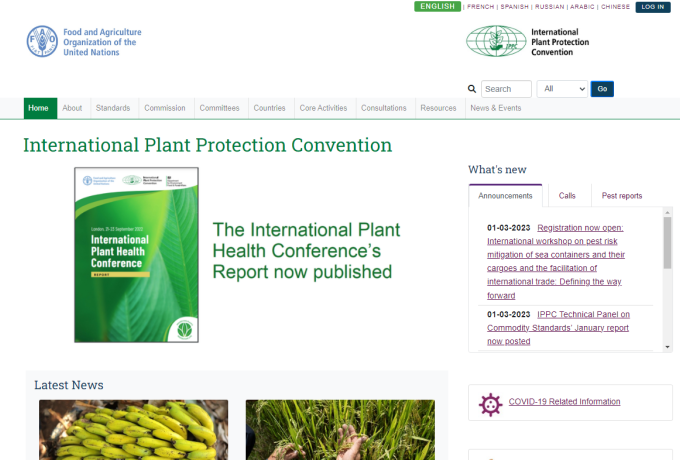Viewport: 680px width, 460px height.
Task: Open COVID-19 Related Information link
Action: pyautogui.click(x=564, y=401)
